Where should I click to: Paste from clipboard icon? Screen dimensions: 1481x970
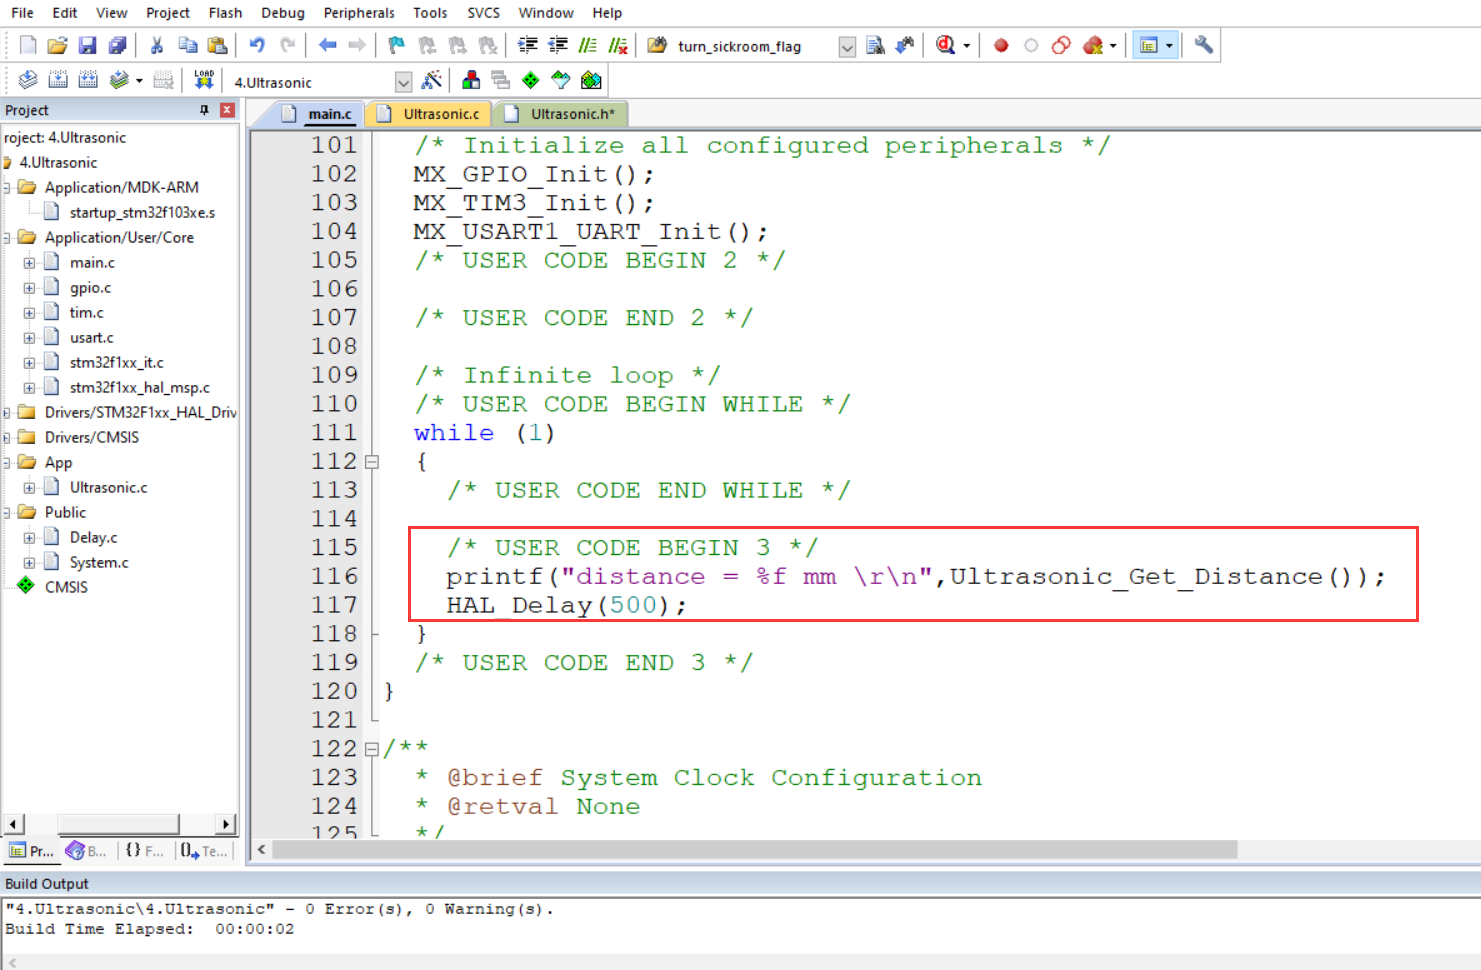(217, 45)
